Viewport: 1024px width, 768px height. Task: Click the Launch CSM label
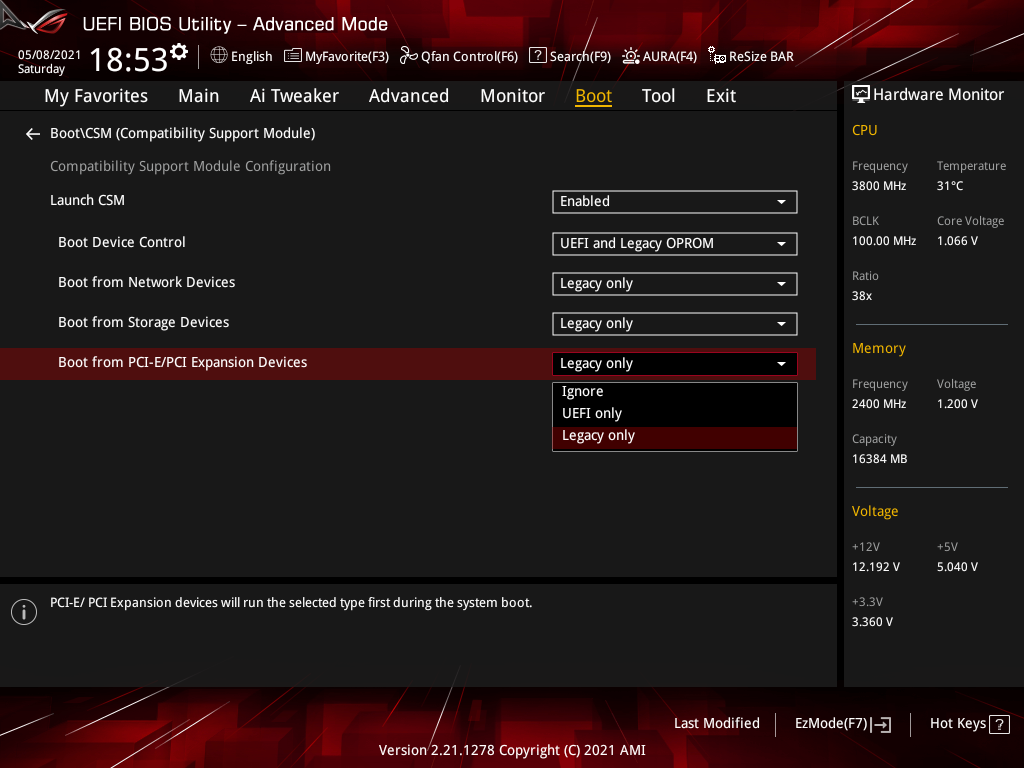pos(88,200)
